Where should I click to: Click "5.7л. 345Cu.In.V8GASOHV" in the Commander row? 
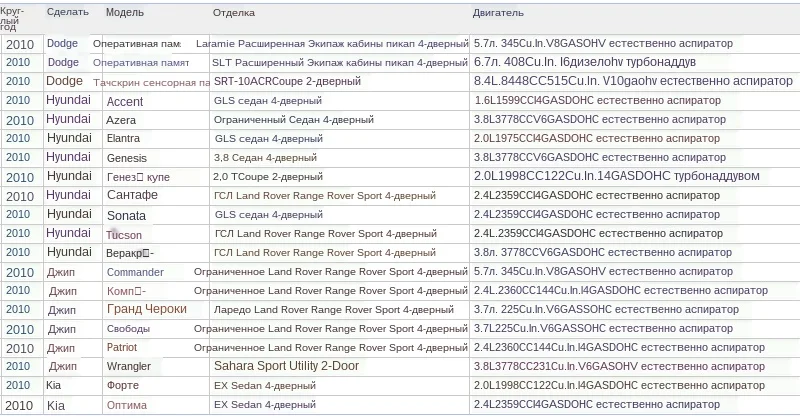[603, 272]
